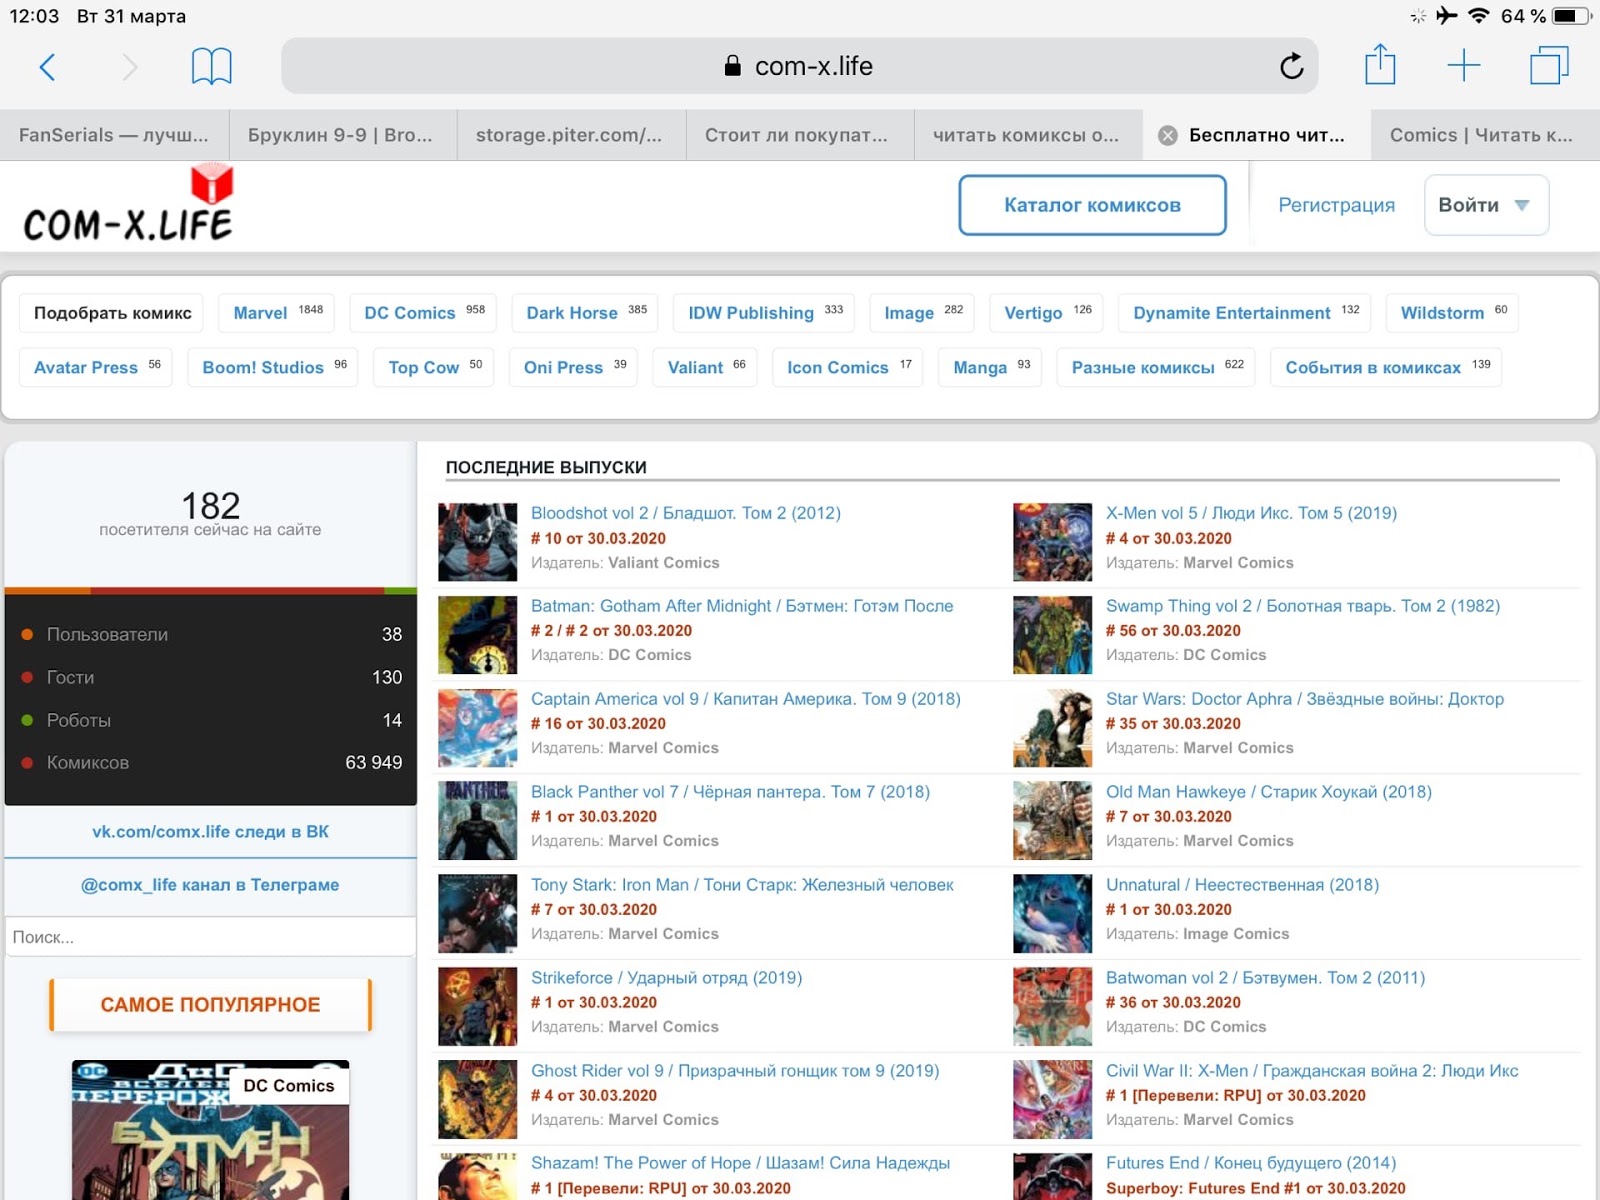Open the Top Cow category
Viewport: 1600px width, 1200px height.
pos(434,367)
